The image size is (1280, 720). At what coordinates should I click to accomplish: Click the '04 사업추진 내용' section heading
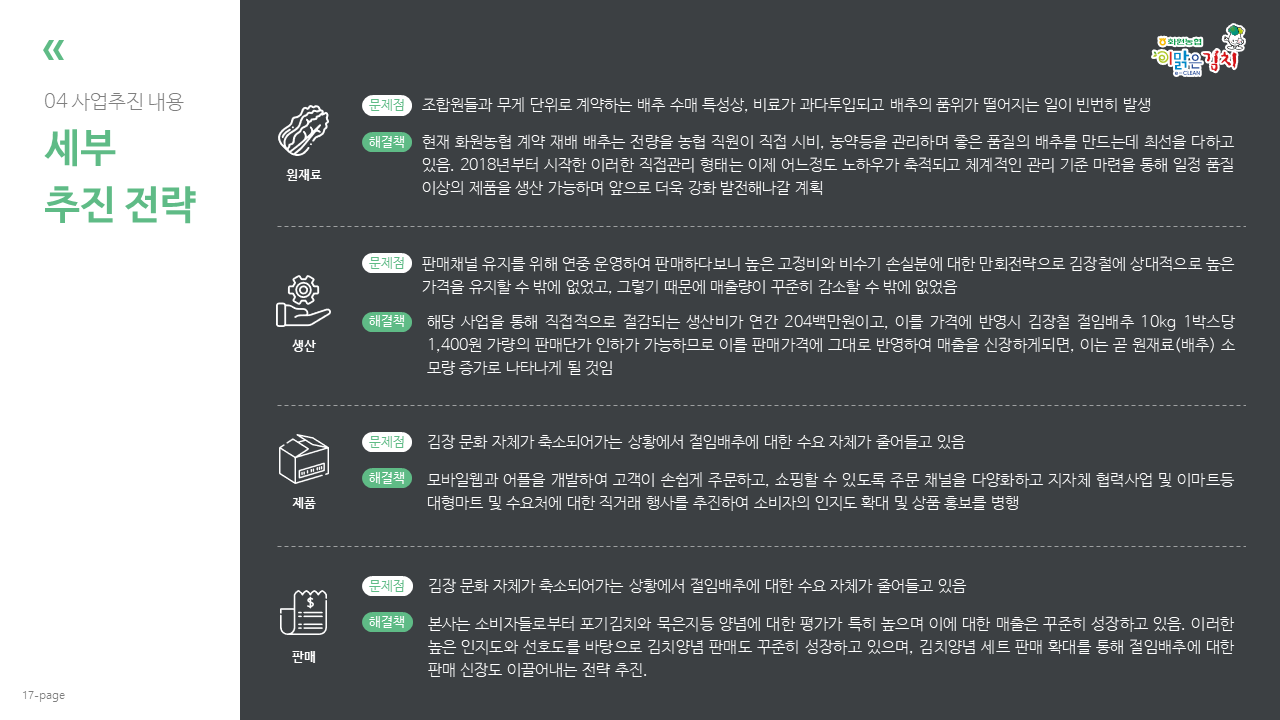coord(114,101)
